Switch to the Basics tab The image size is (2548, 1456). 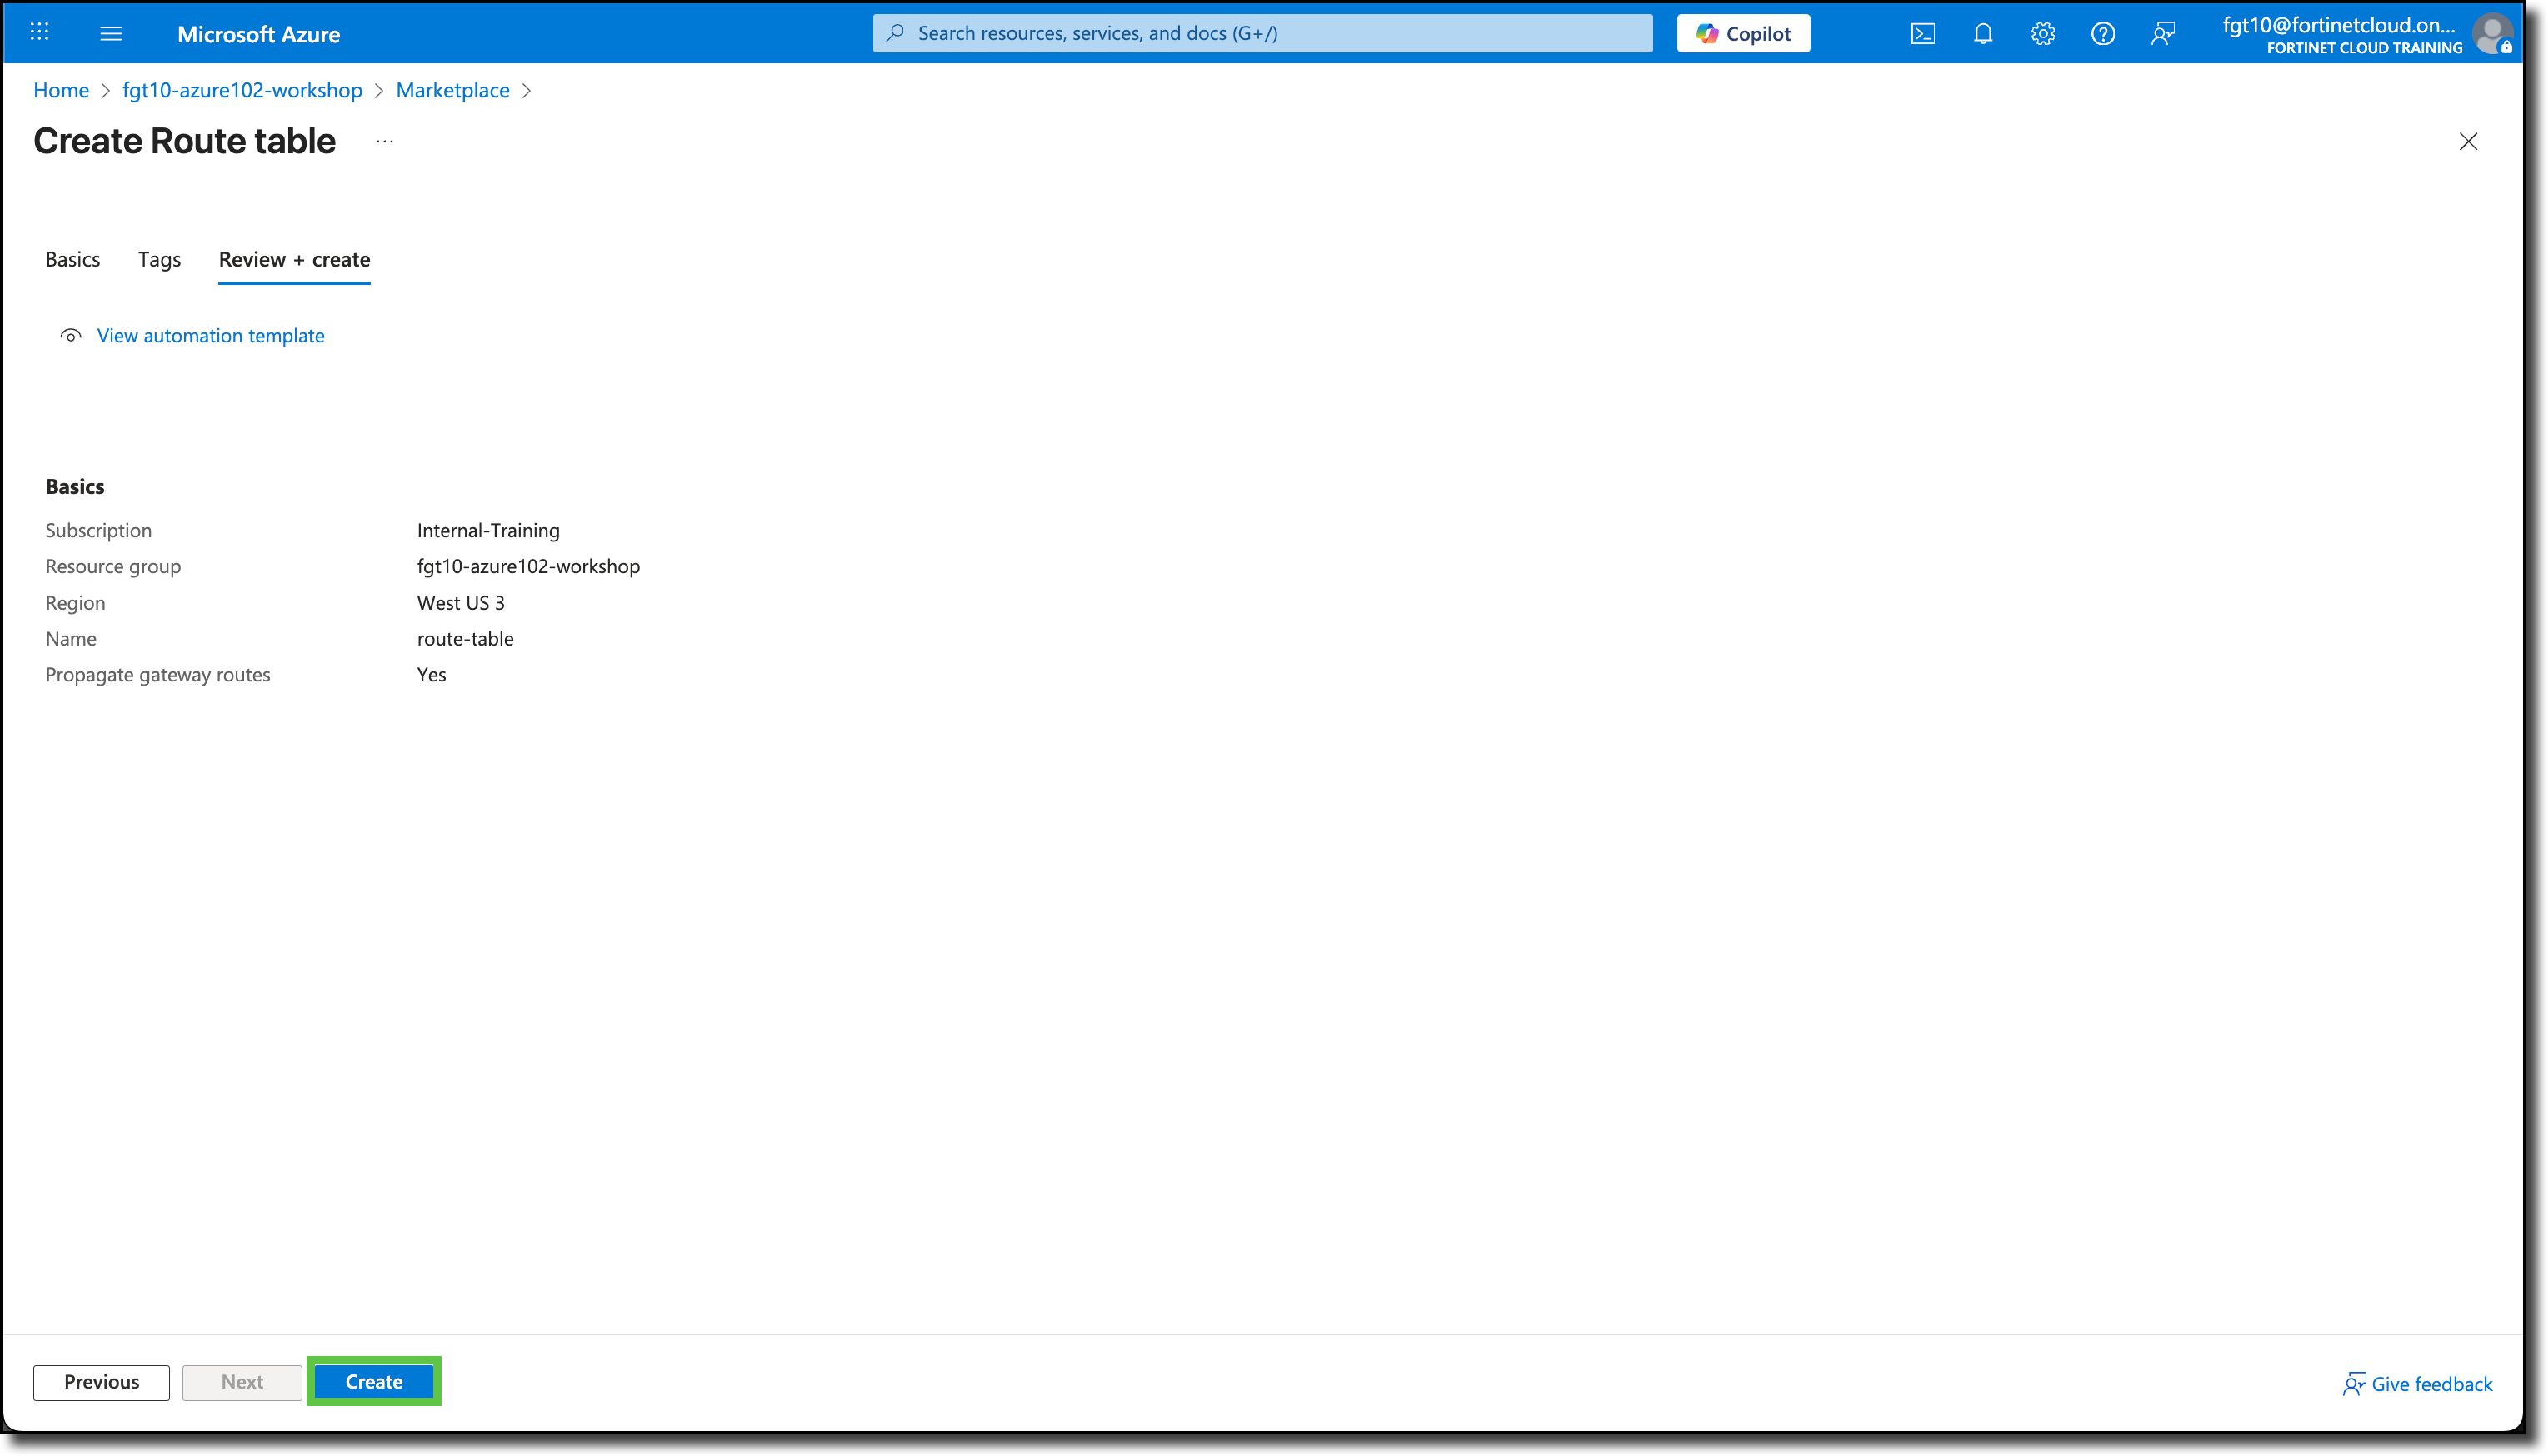tap(72, 259)
